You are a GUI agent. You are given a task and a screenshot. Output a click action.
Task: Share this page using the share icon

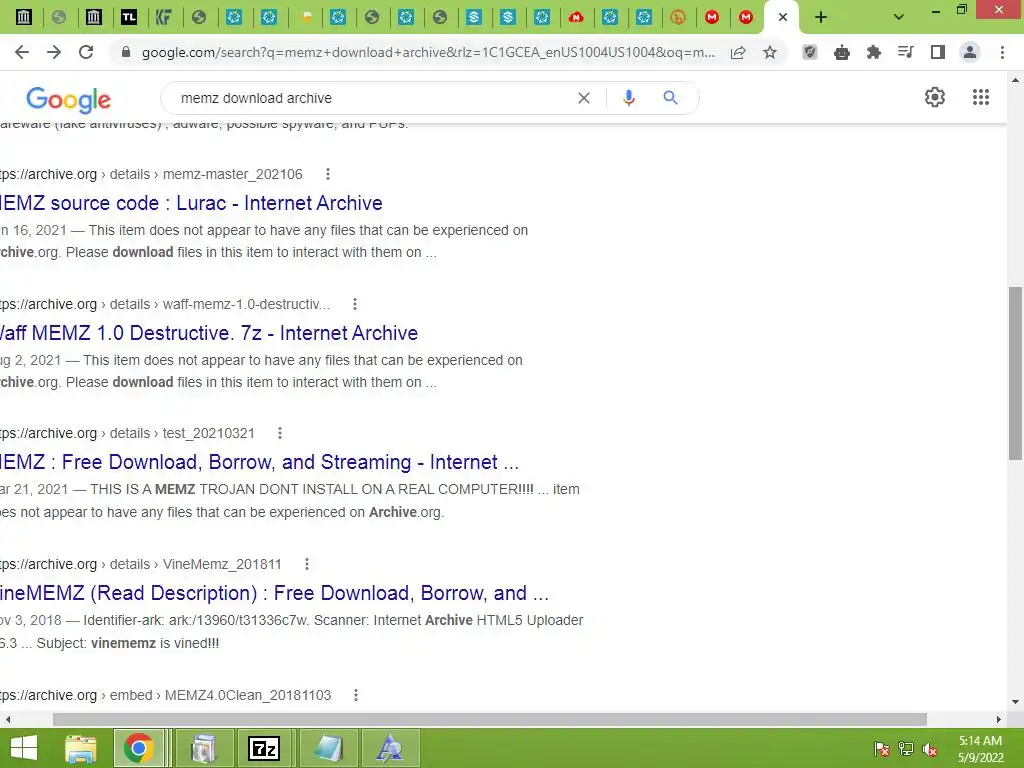pyautogui.click(x=738, y=52)
